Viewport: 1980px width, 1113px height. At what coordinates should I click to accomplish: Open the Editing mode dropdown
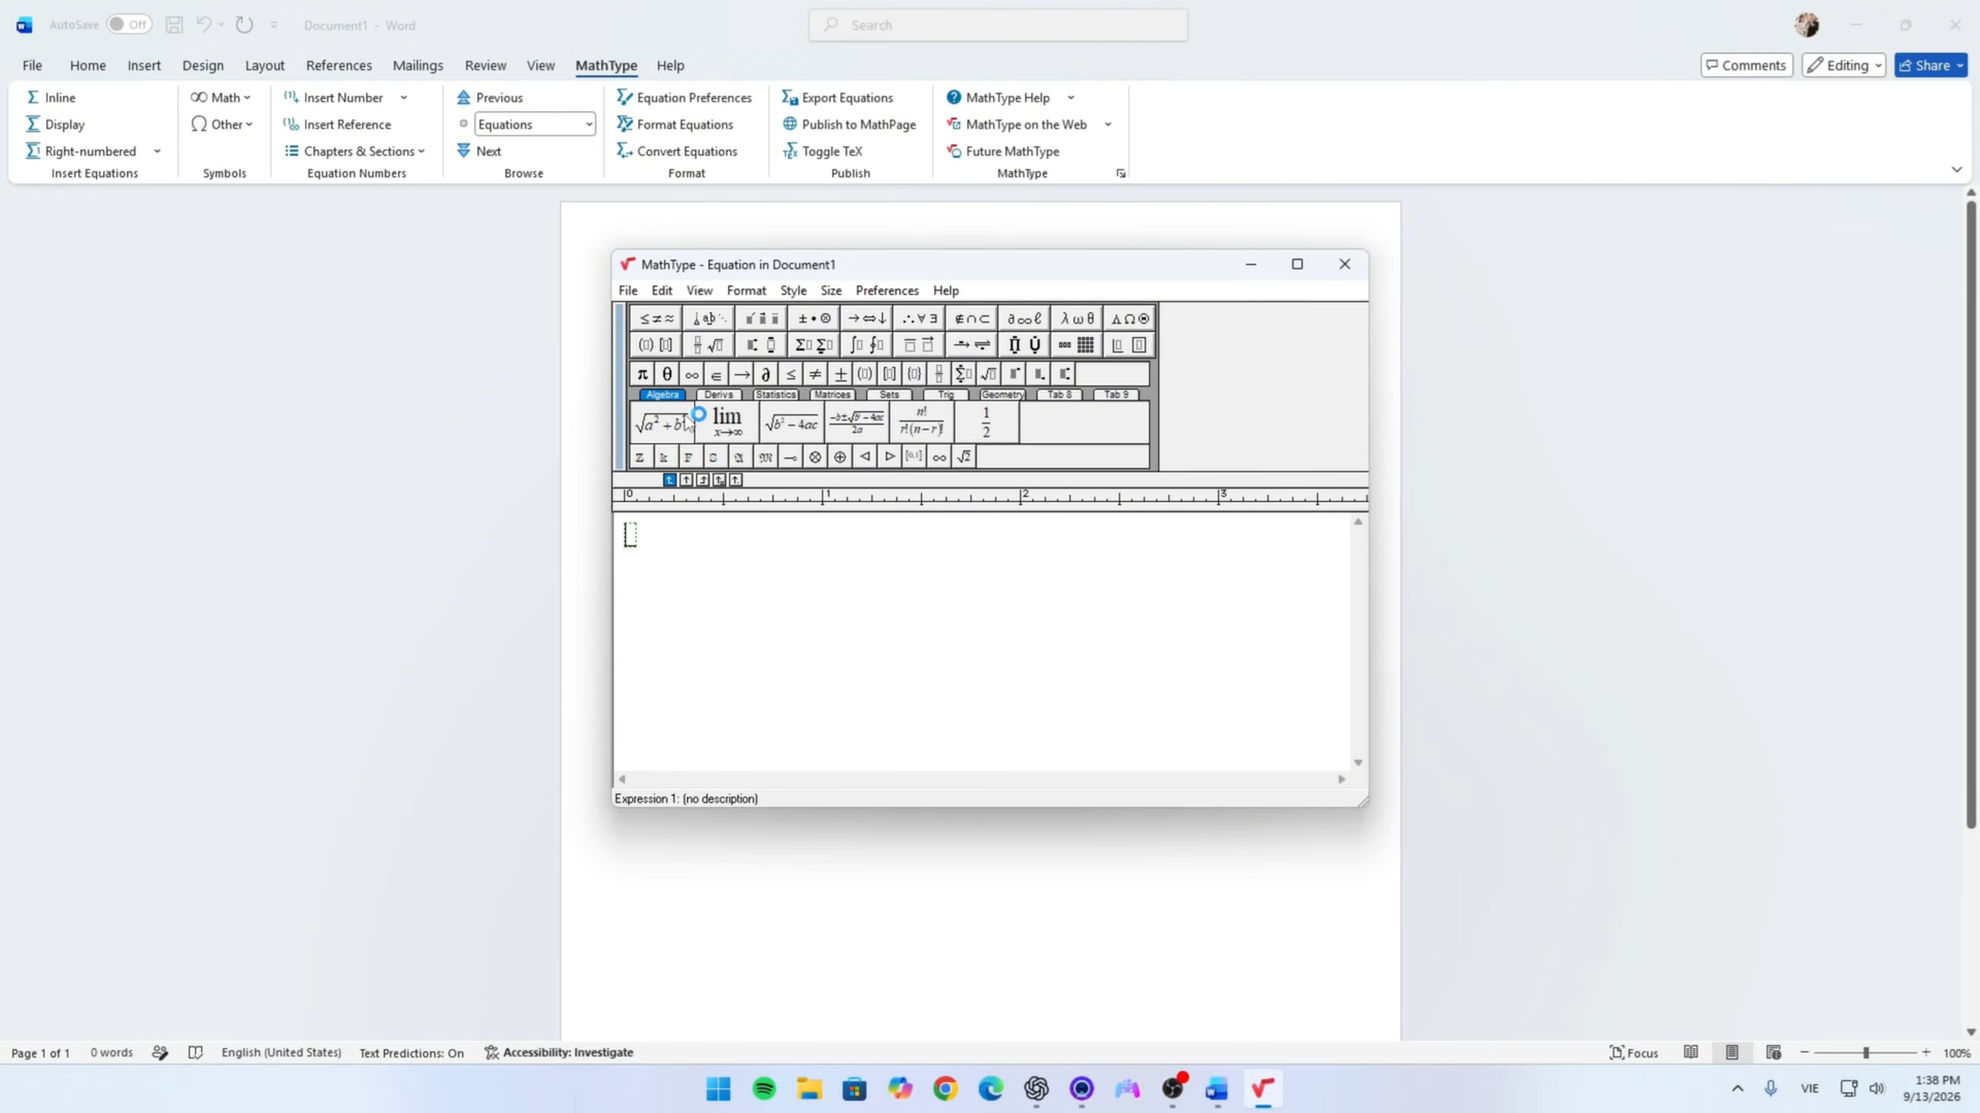1844,65
